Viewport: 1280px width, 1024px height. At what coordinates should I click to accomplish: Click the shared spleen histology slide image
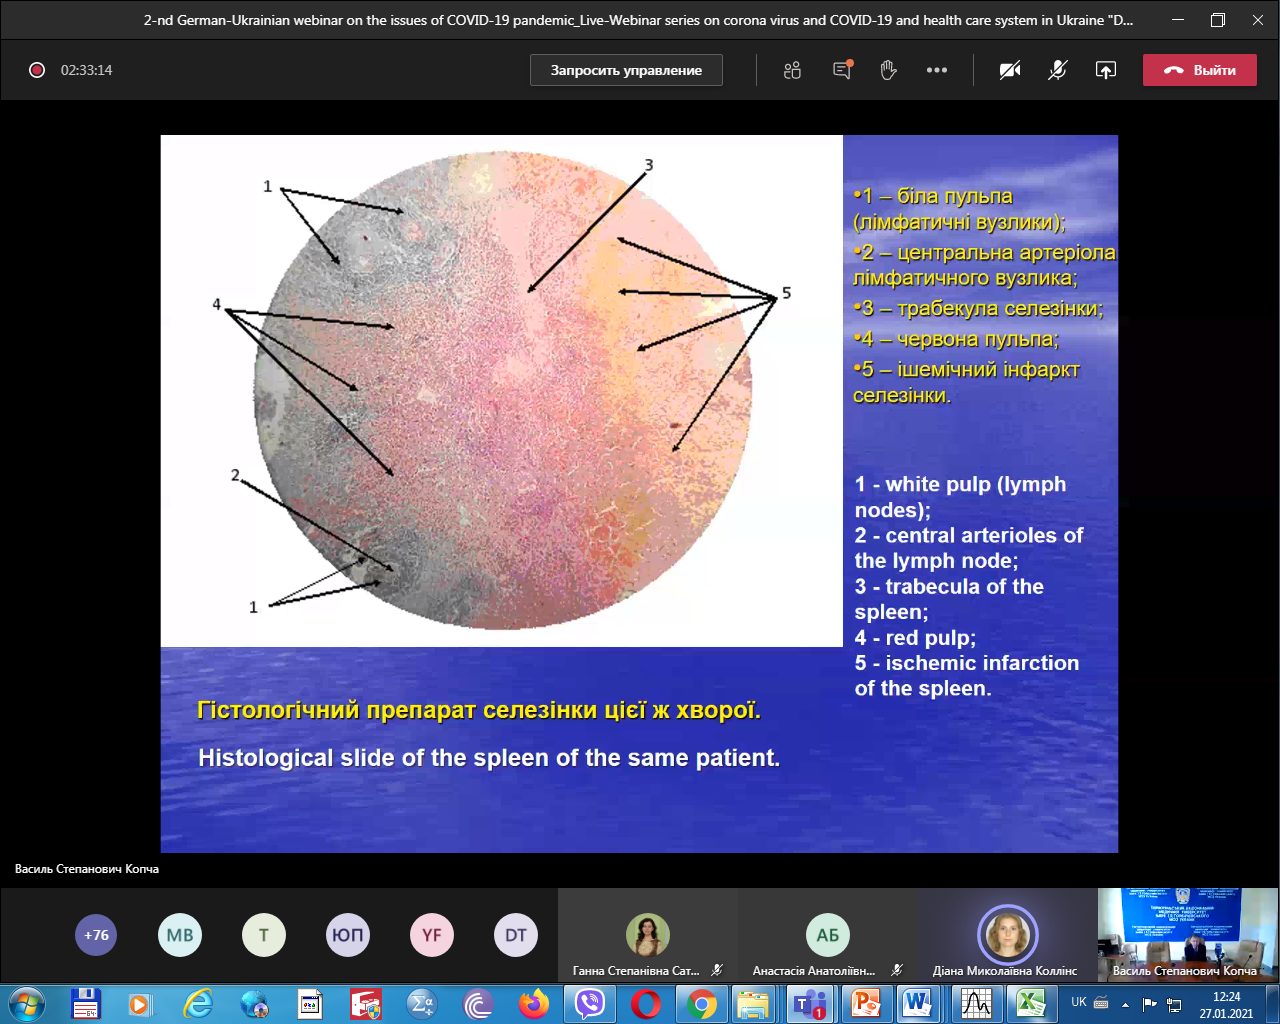[x=502, y=390]
